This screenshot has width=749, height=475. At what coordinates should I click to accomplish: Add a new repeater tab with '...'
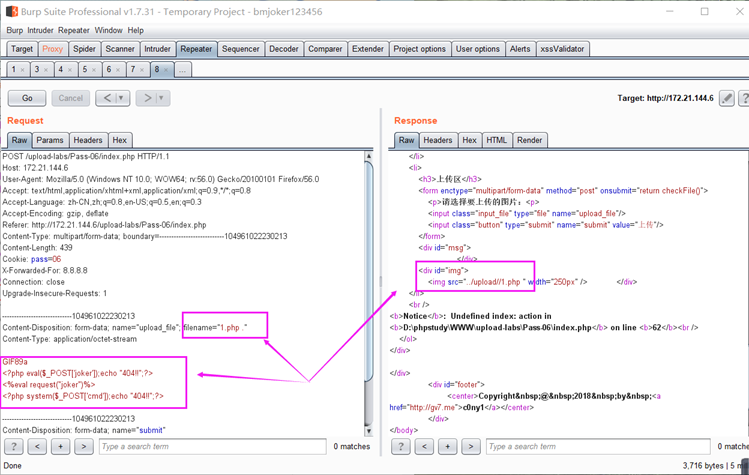point(182,70)
